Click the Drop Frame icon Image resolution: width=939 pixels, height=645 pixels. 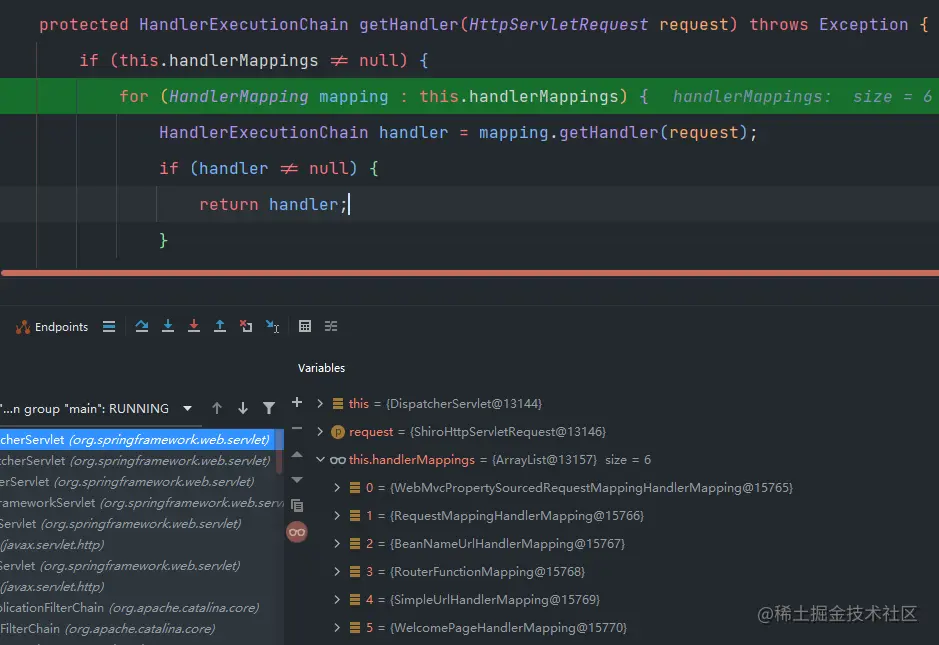click(x=246, y=326)
